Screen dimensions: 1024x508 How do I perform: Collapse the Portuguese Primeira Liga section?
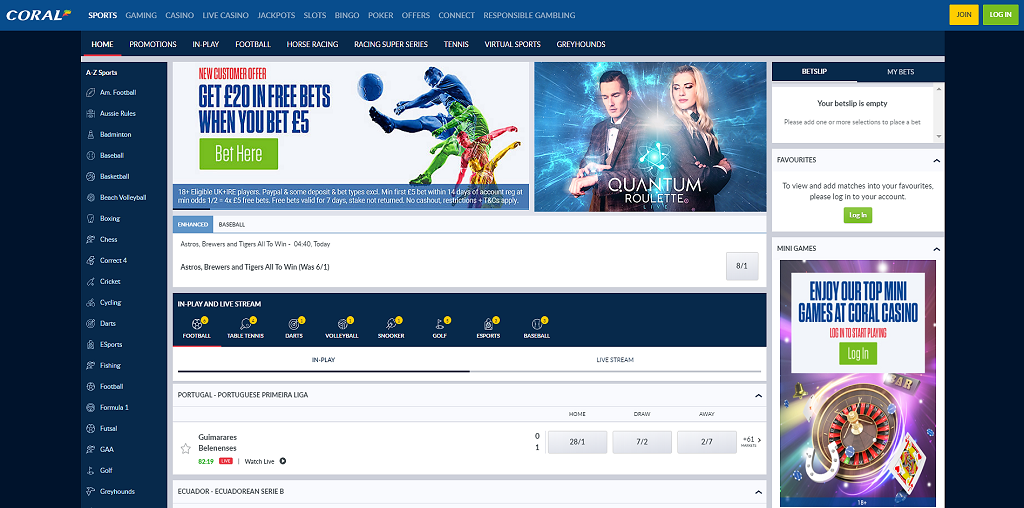(x=758, y=395)
